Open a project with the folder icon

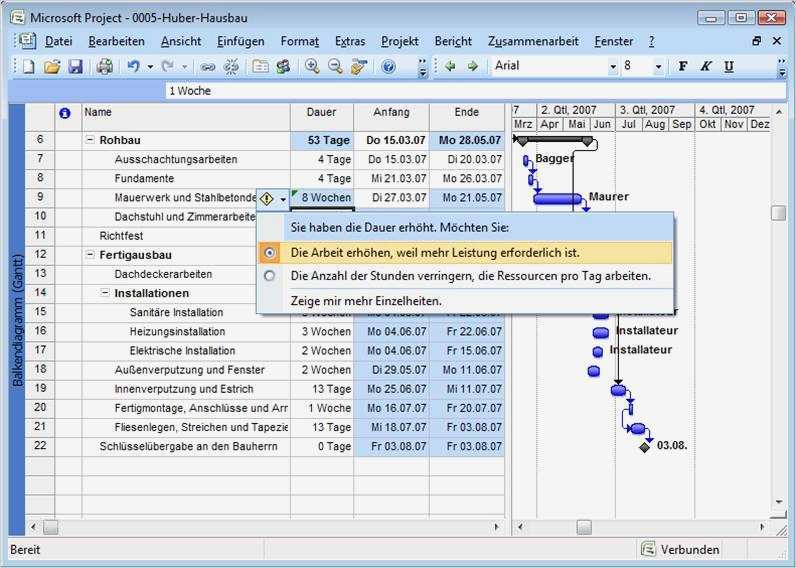pyautogui.click(x=51, y=66)
